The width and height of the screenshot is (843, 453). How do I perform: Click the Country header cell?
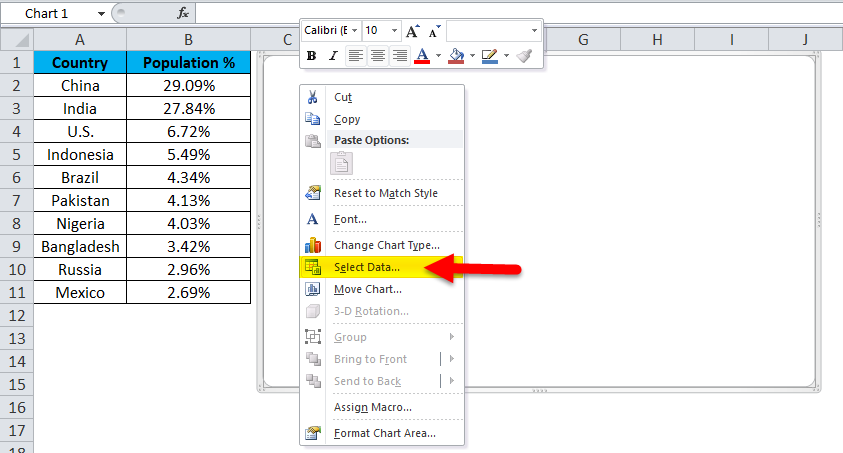pyautogui.click(x=80, y=63)
